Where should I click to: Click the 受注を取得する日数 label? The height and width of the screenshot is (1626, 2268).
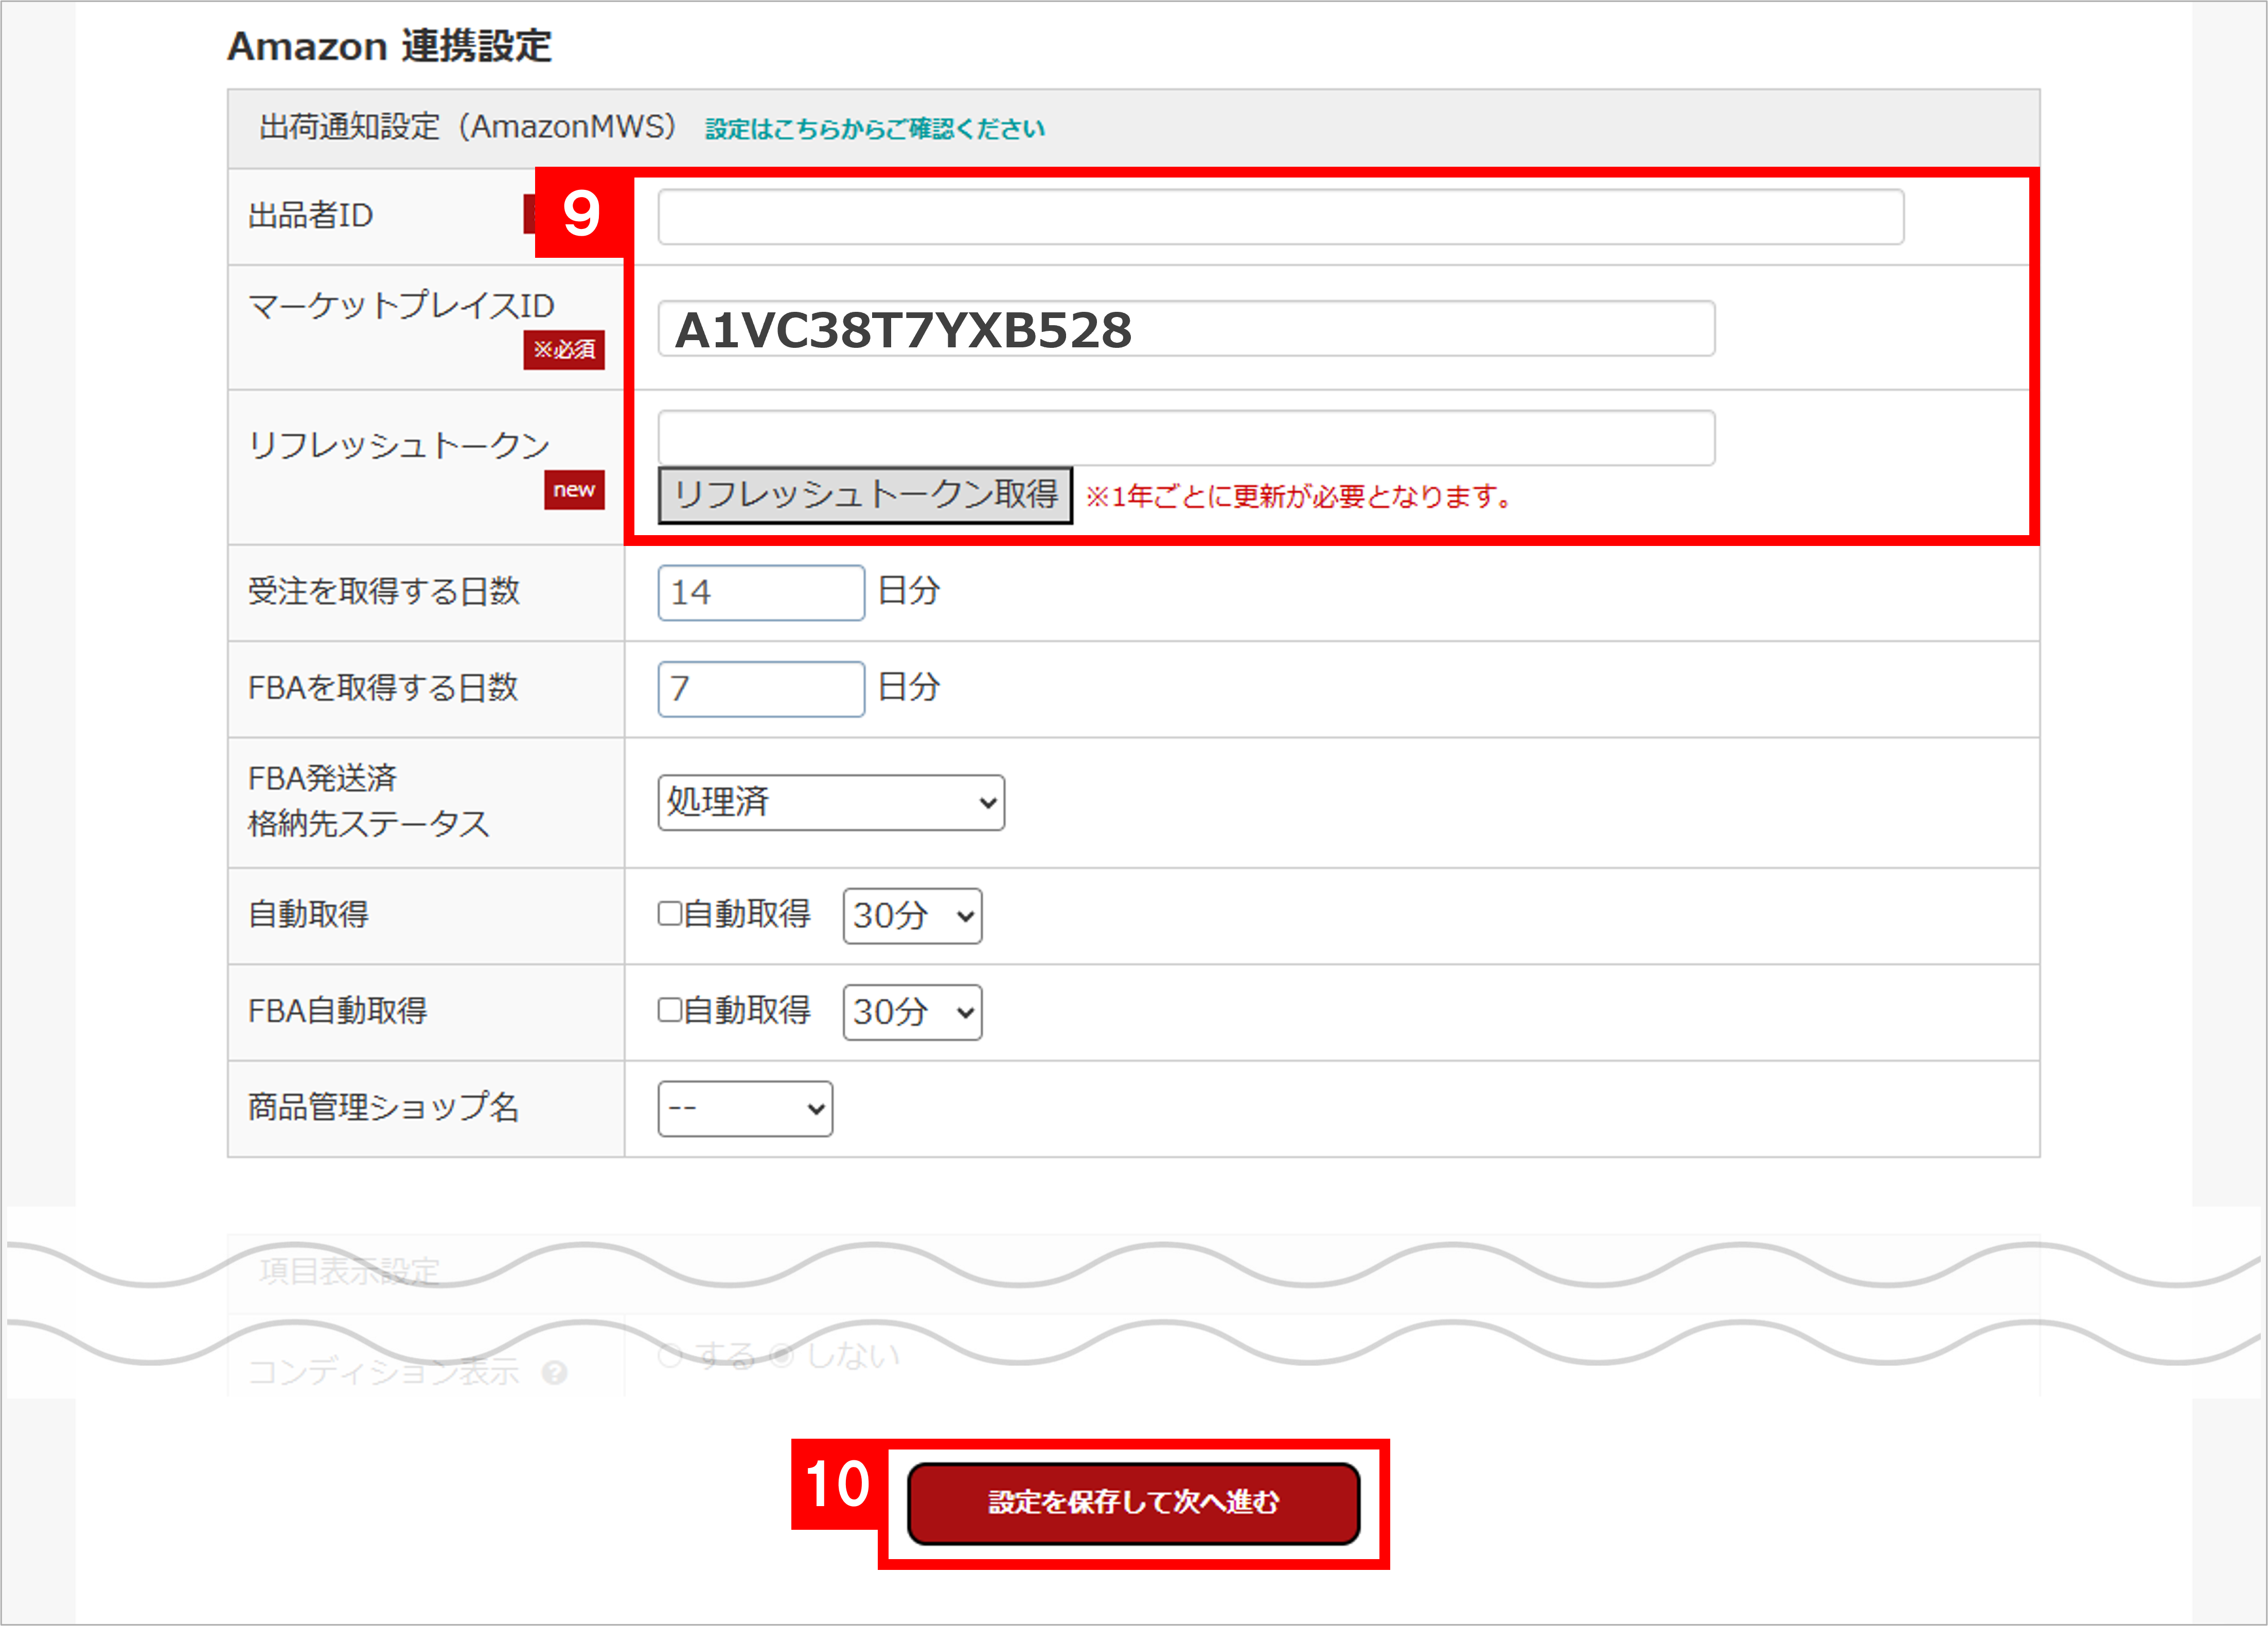pyautogui.click(x=383, y=591)
